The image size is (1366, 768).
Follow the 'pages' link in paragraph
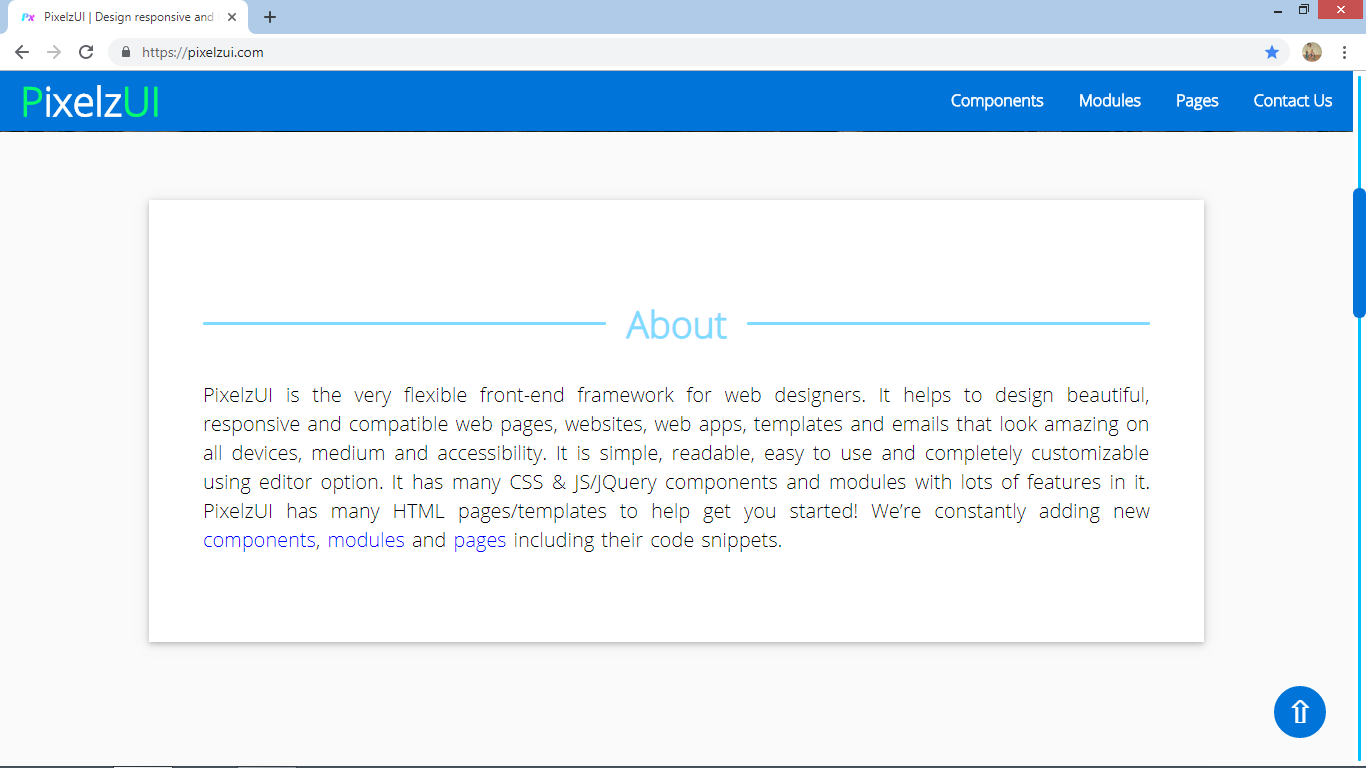480,540
